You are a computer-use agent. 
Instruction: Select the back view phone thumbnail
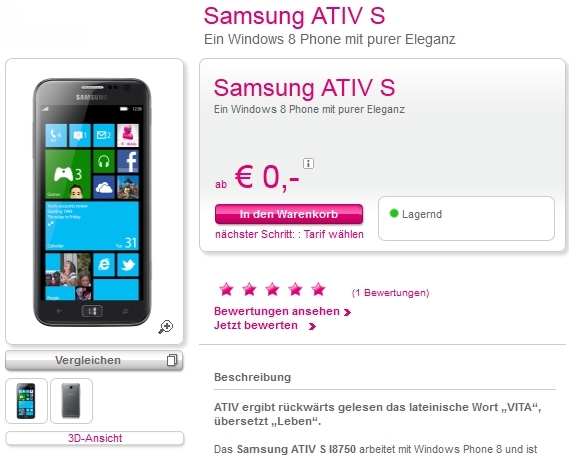tap(71, 401)
